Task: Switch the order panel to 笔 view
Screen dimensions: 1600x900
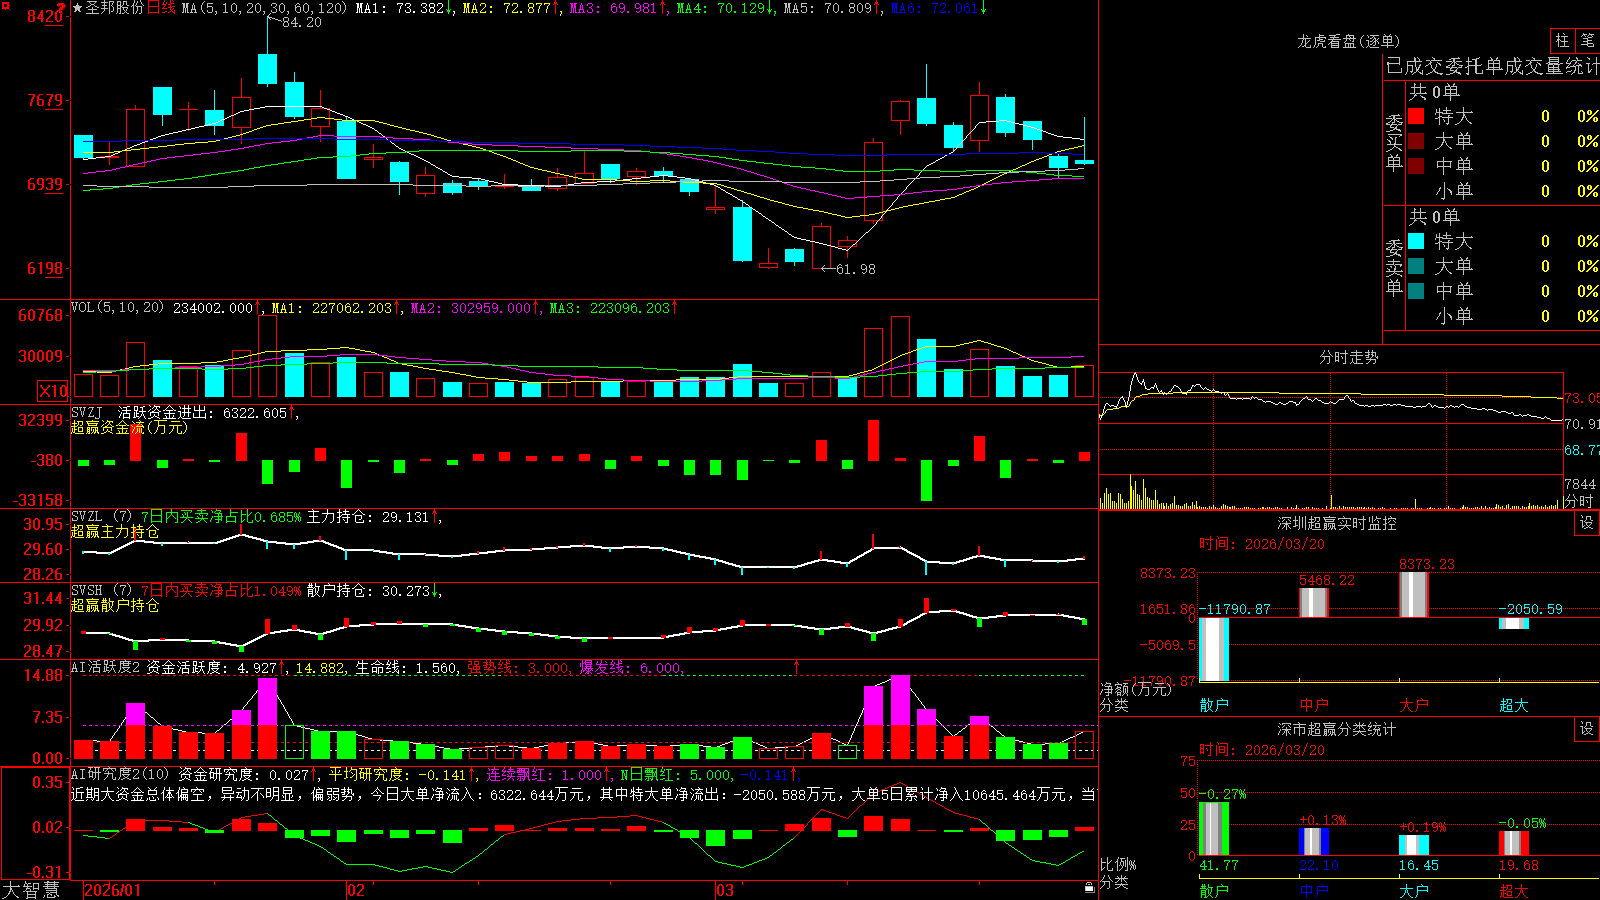Action: click(x=1587, y=40)
